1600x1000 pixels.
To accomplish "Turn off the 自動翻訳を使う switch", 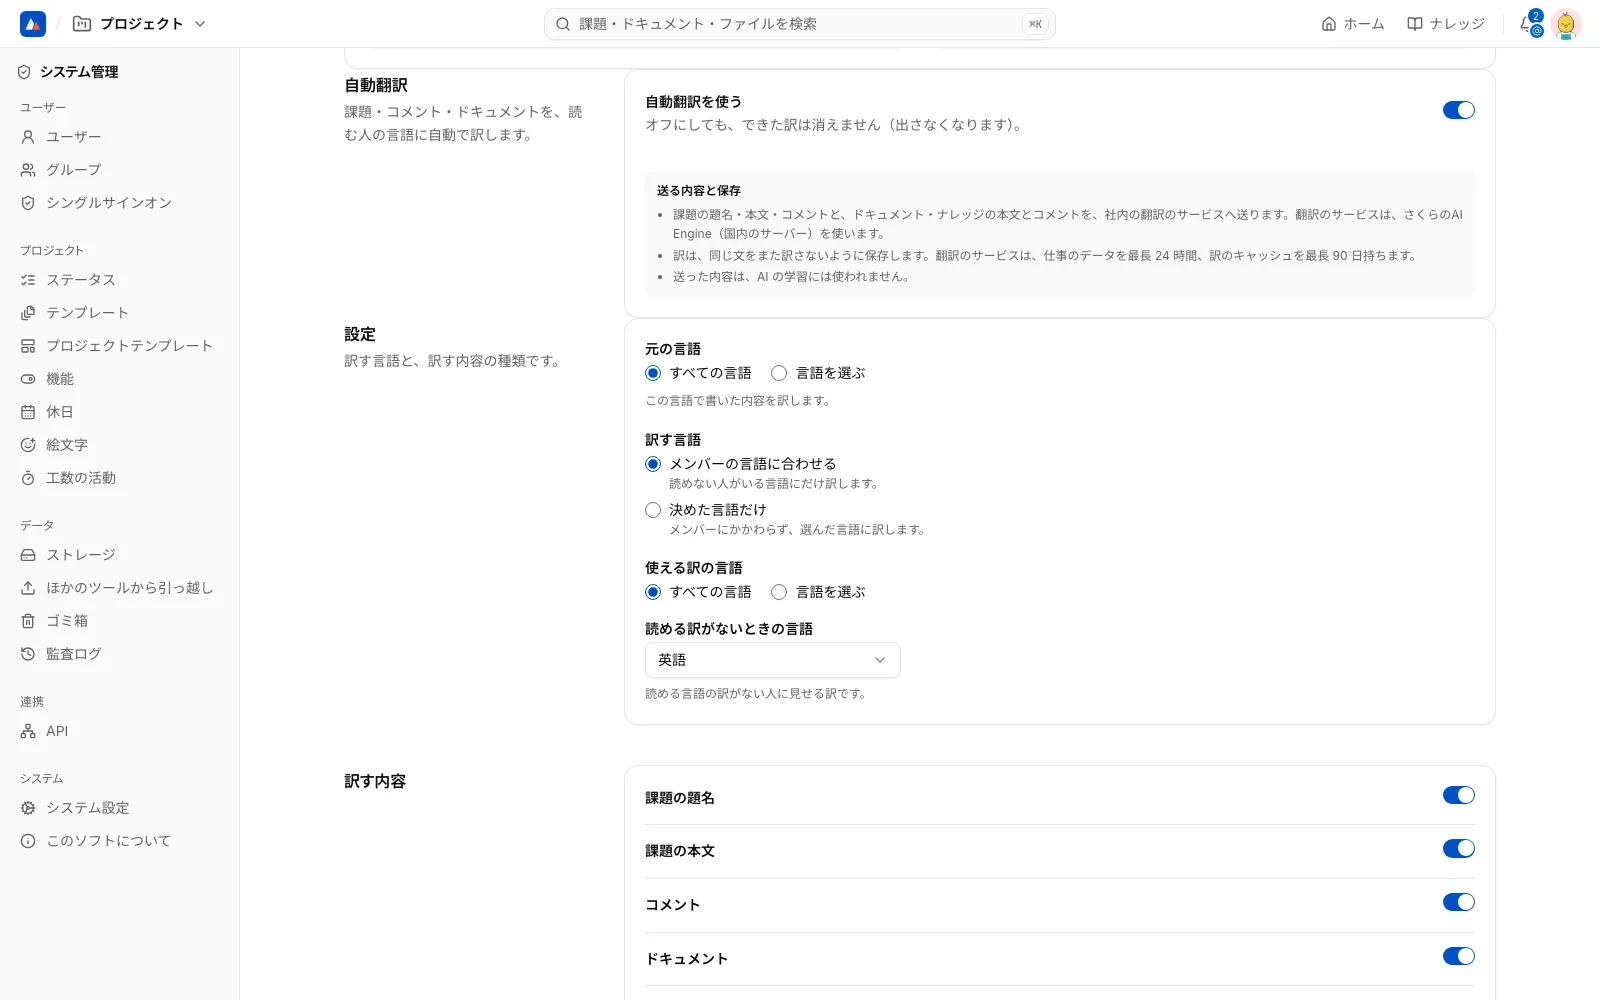I will point(1458,110).
